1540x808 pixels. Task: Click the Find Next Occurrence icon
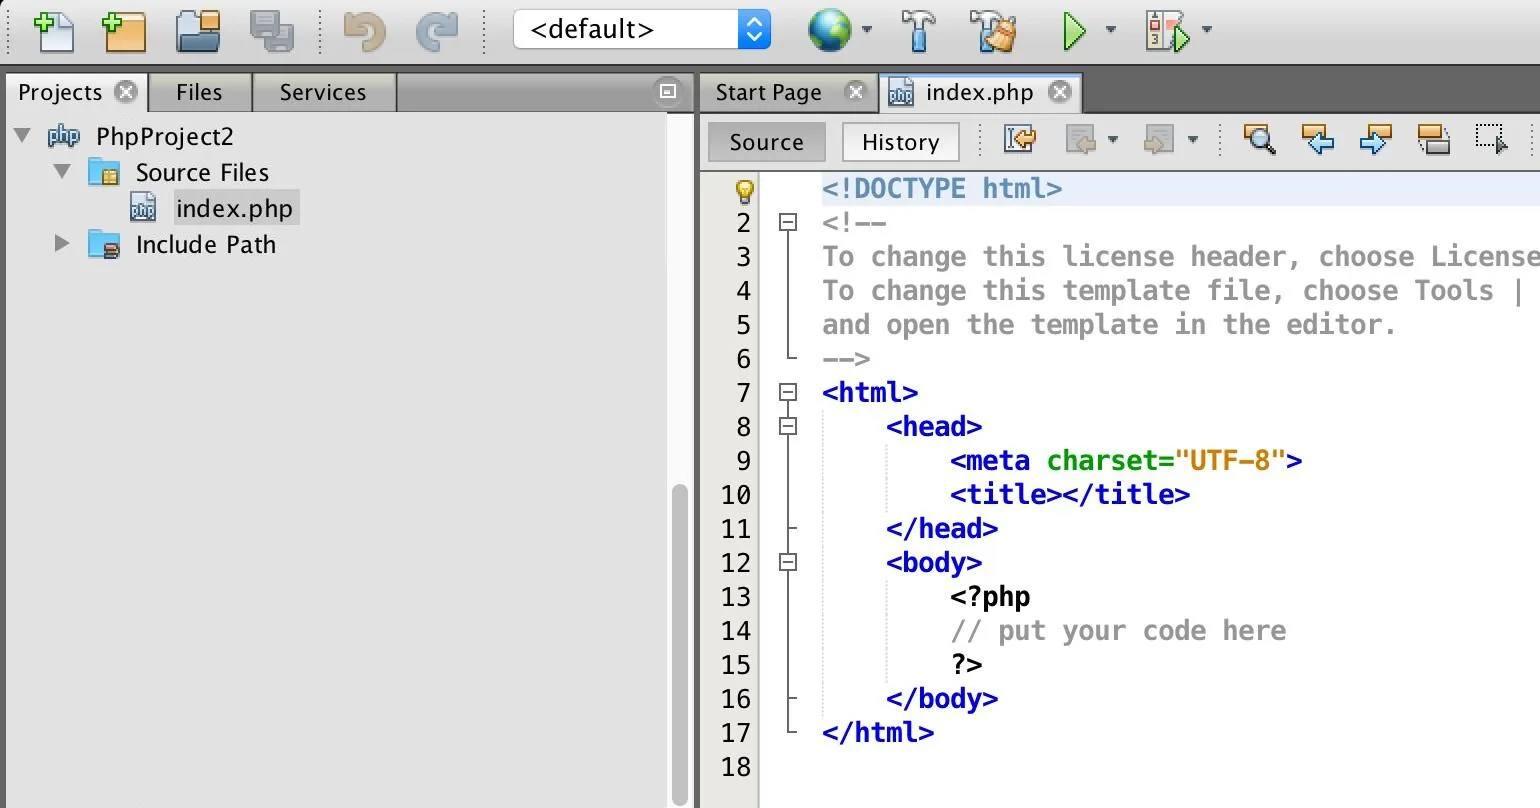1375,140
